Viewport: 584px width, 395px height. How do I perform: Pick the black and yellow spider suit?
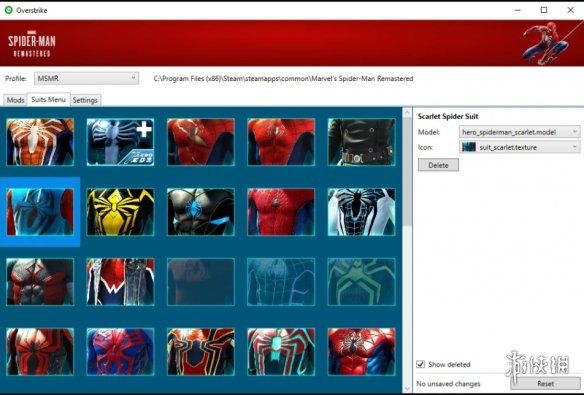[x=120, y=212]
